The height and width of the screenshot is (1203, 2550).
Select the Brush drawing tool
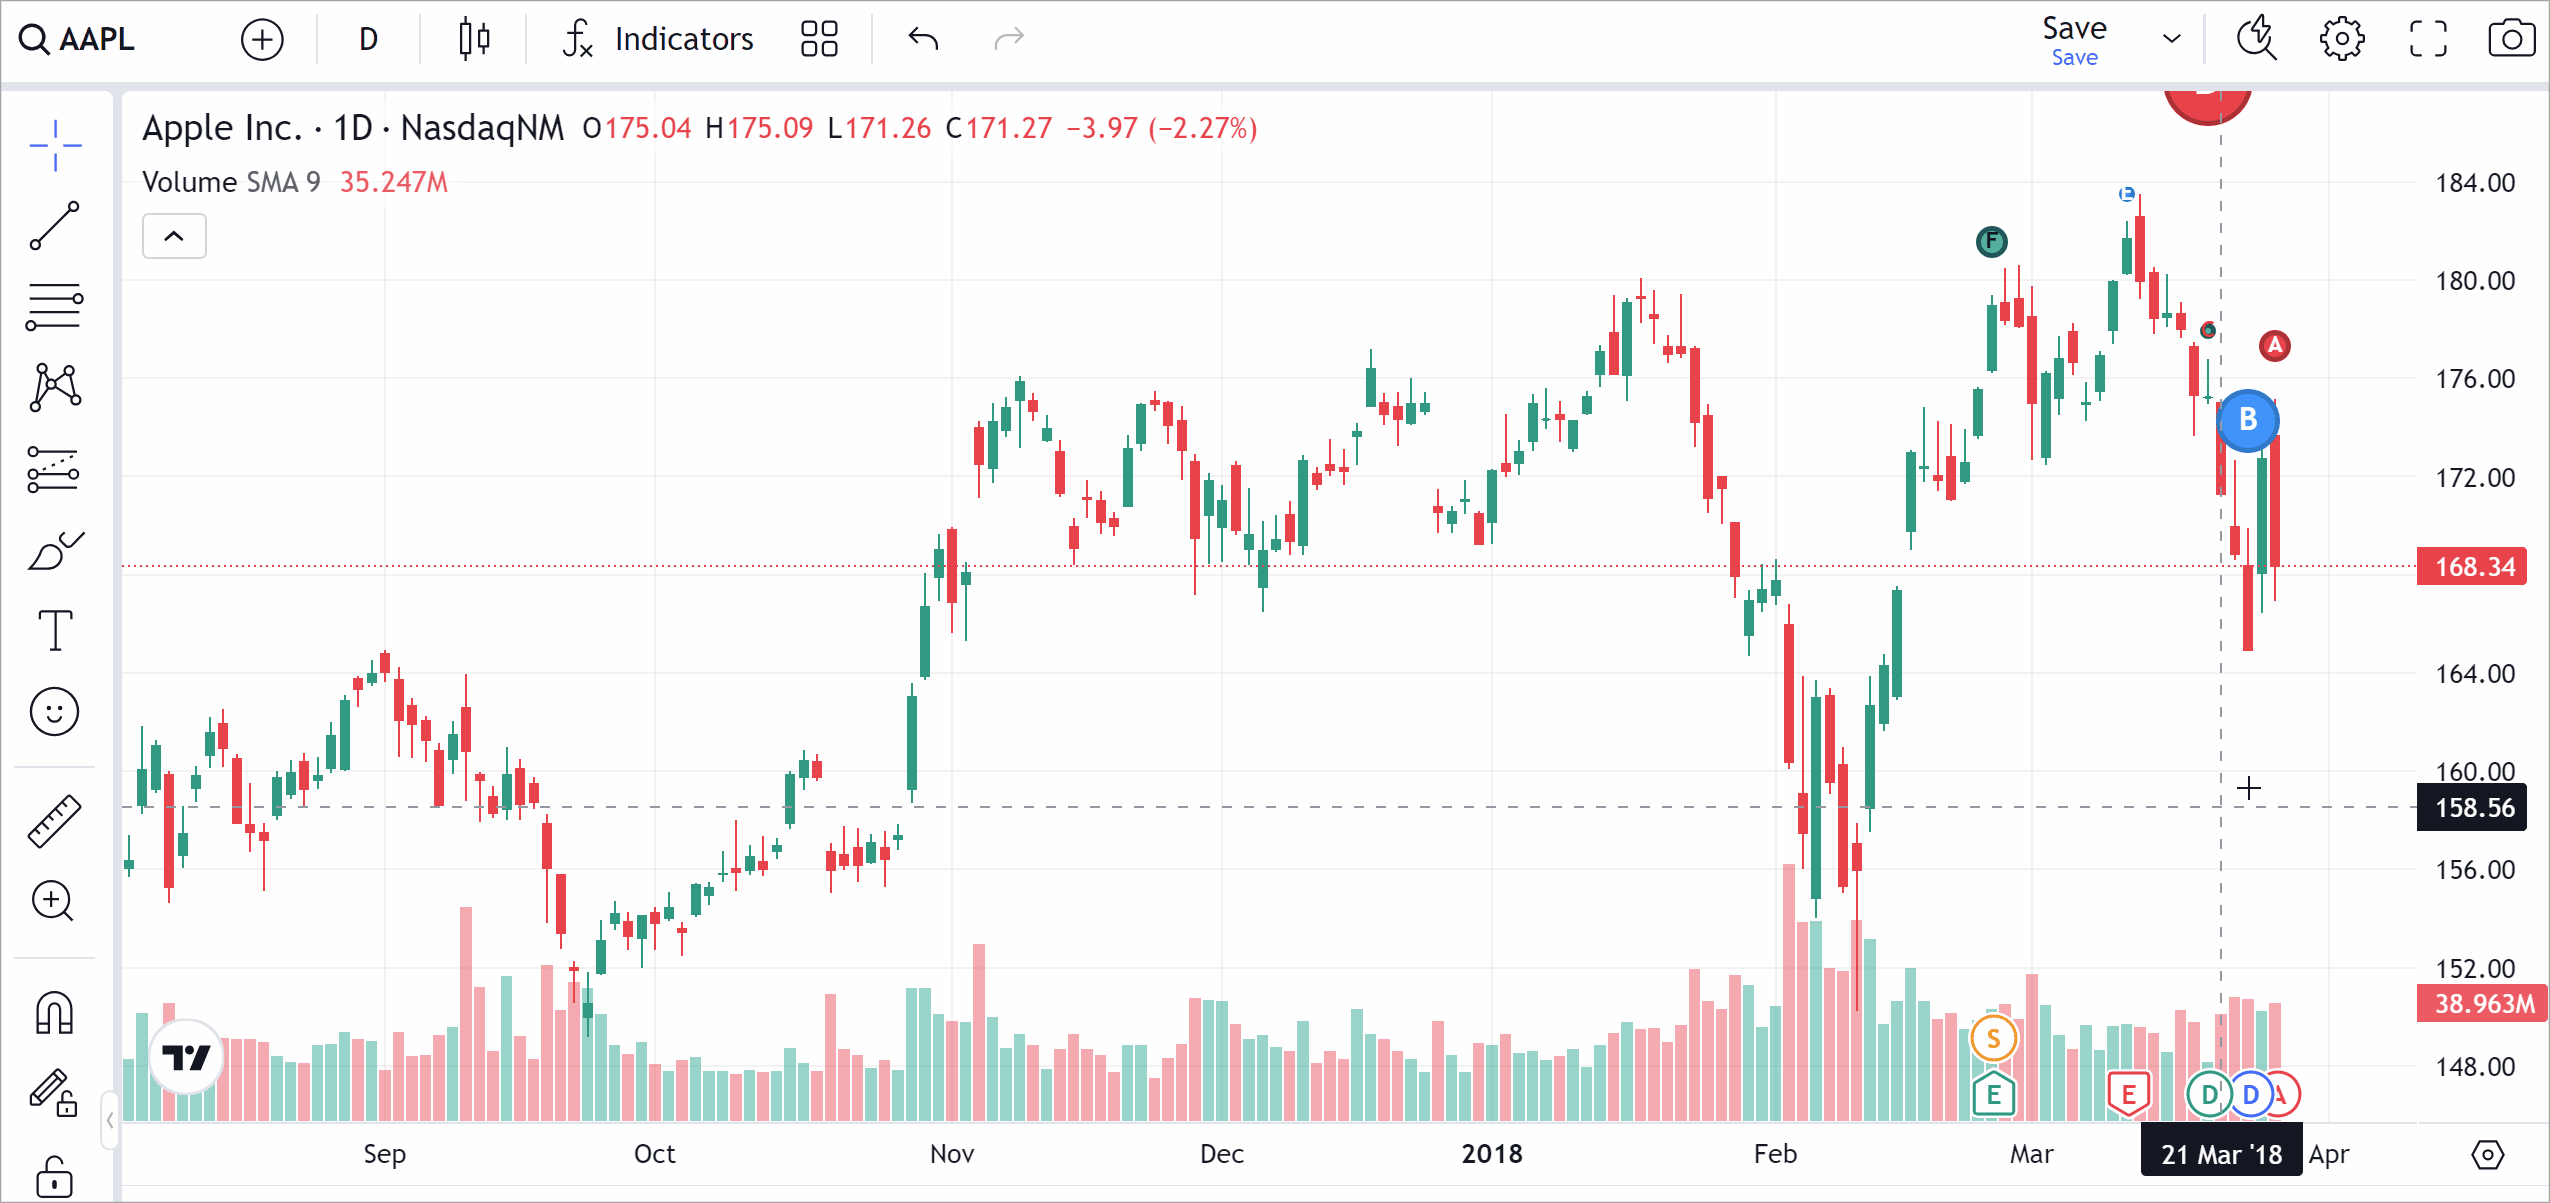tap(55, 543)
